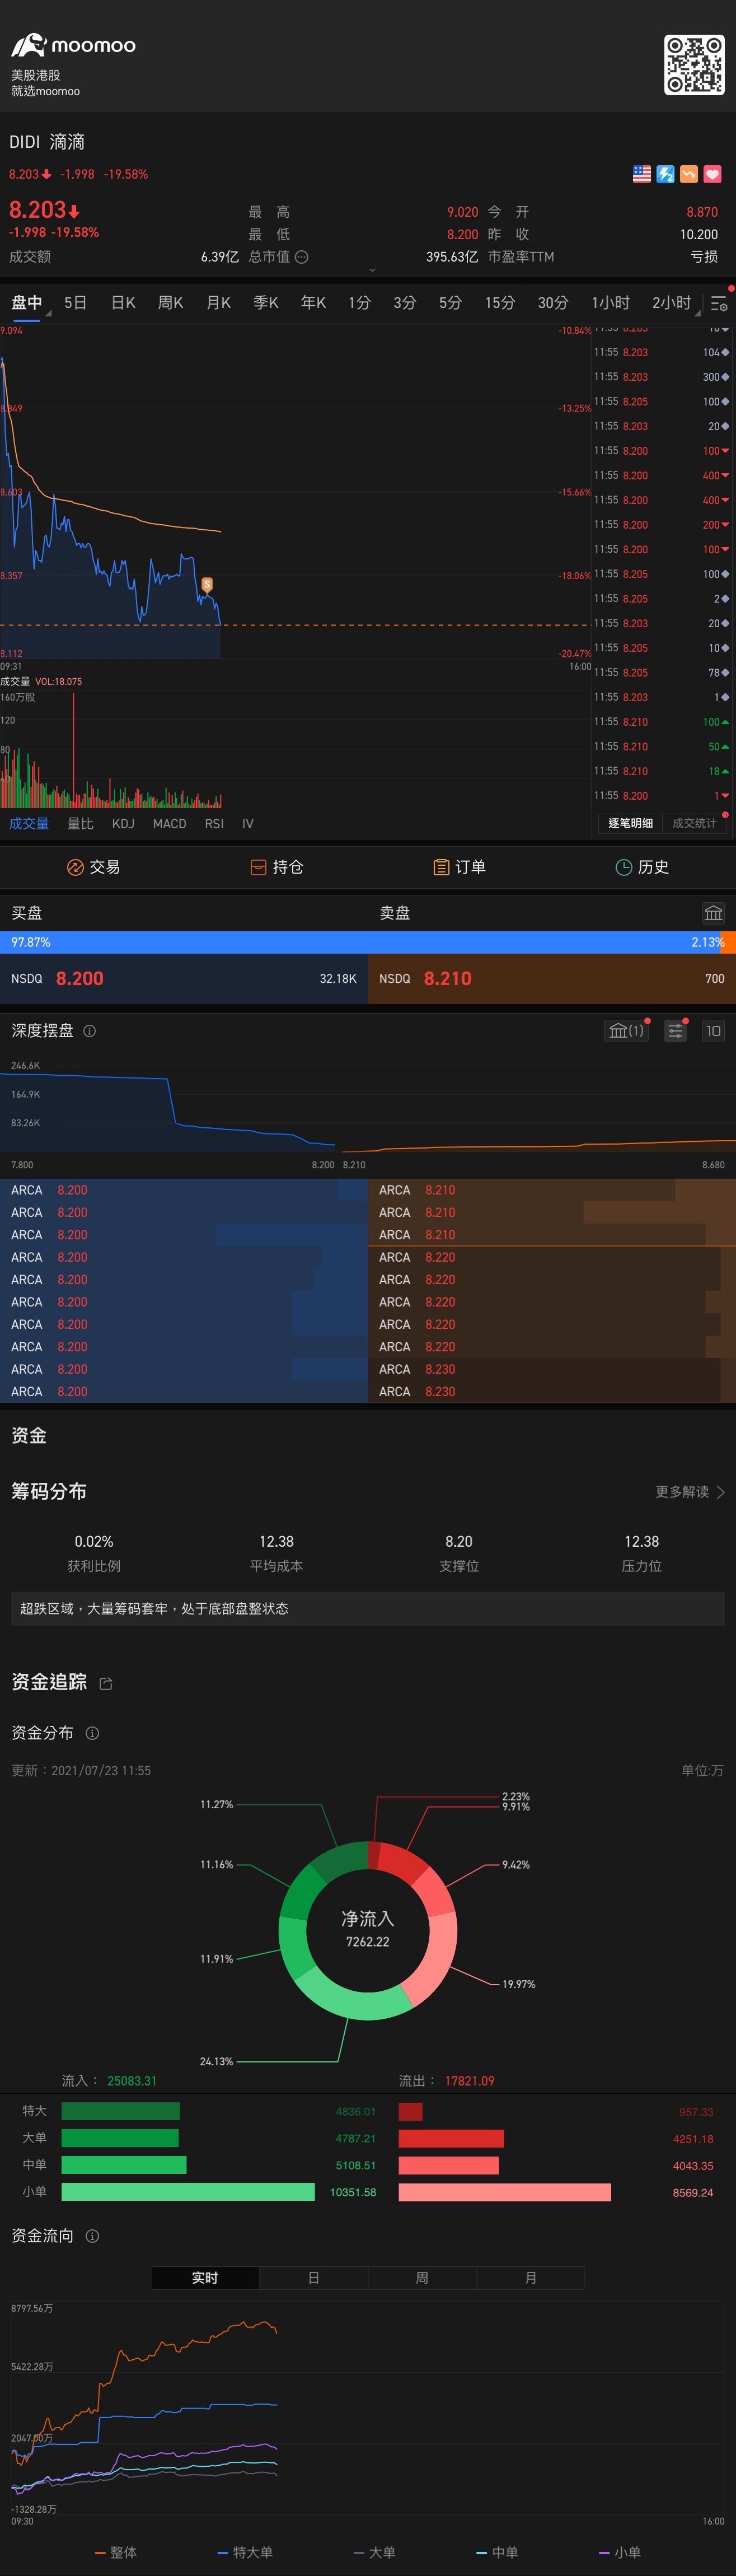Image resolution: width=736 pixels, height=2576 pixels.
Task: Tap the 平均成本 12.38 value
Action: (x=276, y=1541)
